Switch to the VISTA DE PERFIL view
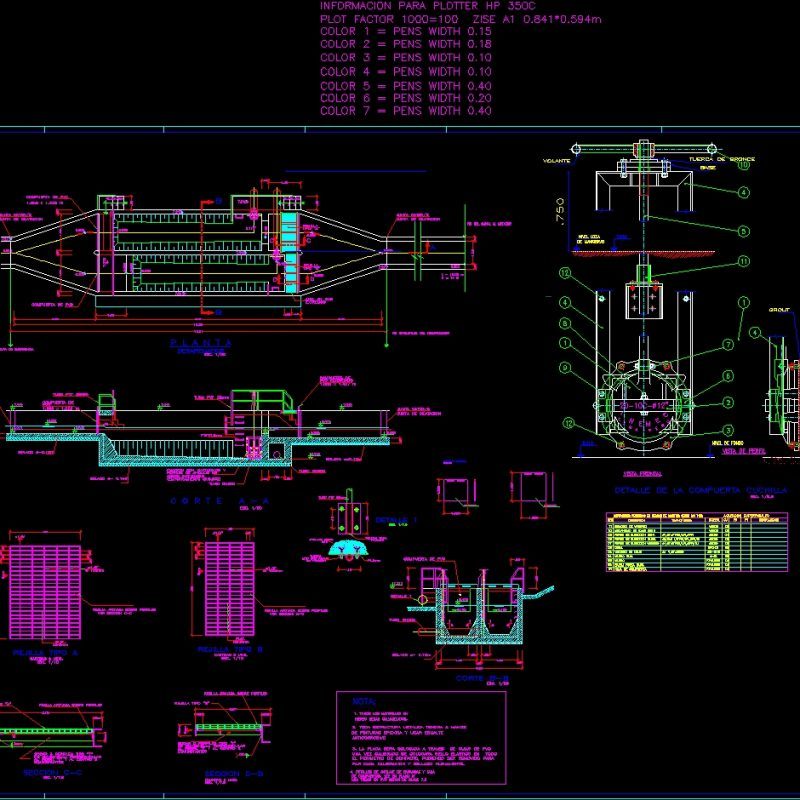This screenshot has height=800, width=800. (x=742, y=450)
